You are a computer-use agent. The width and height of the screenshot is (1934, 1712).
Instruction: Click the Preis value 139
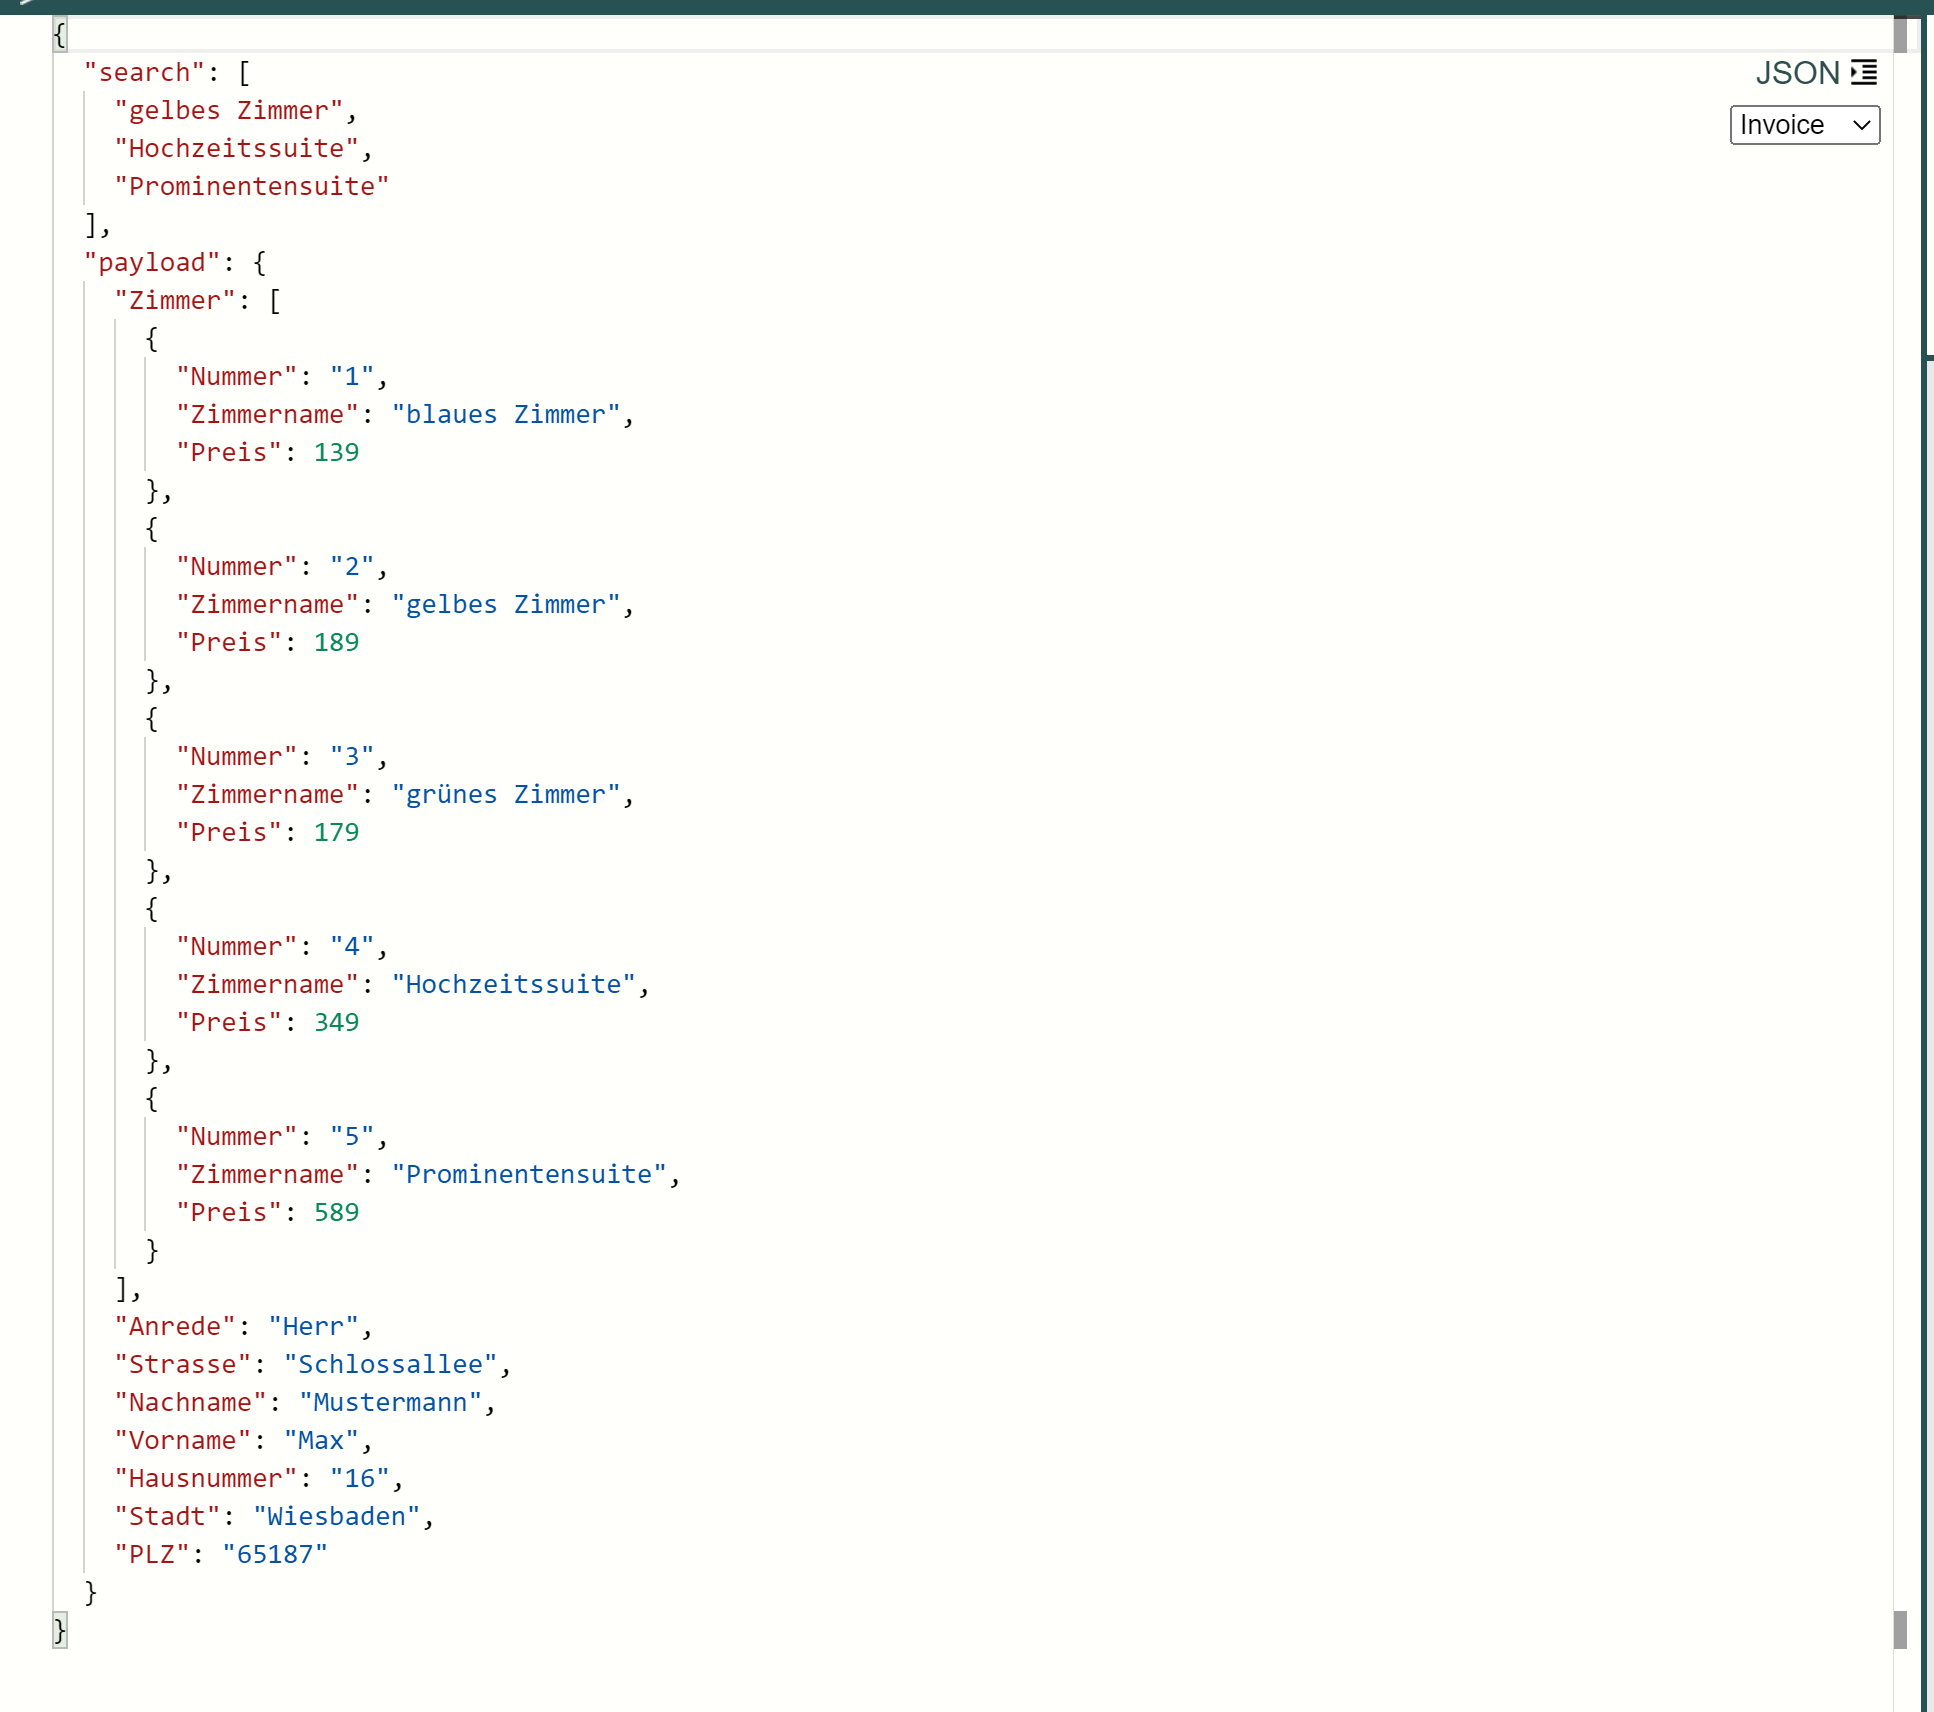[x=336, y=453]
